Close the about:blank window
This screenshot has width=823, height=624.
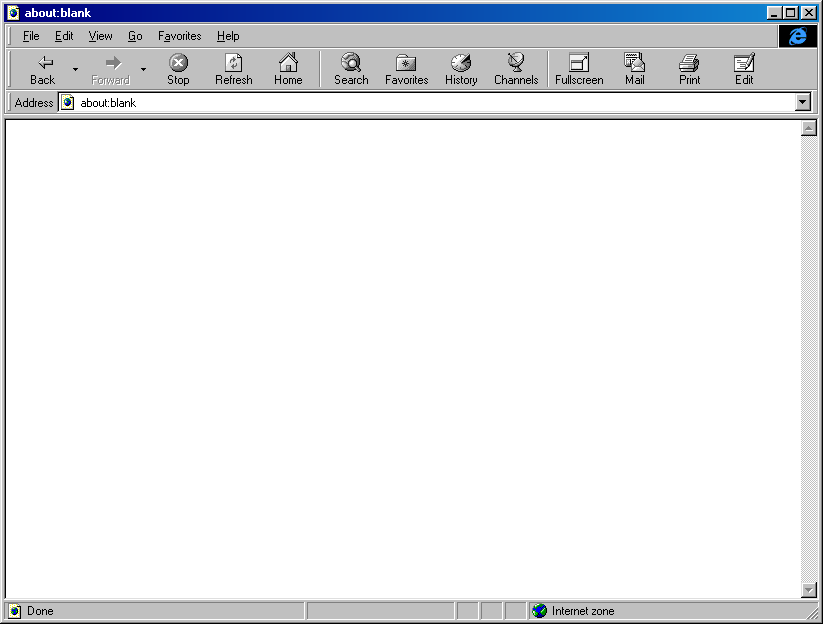(809, 13)
